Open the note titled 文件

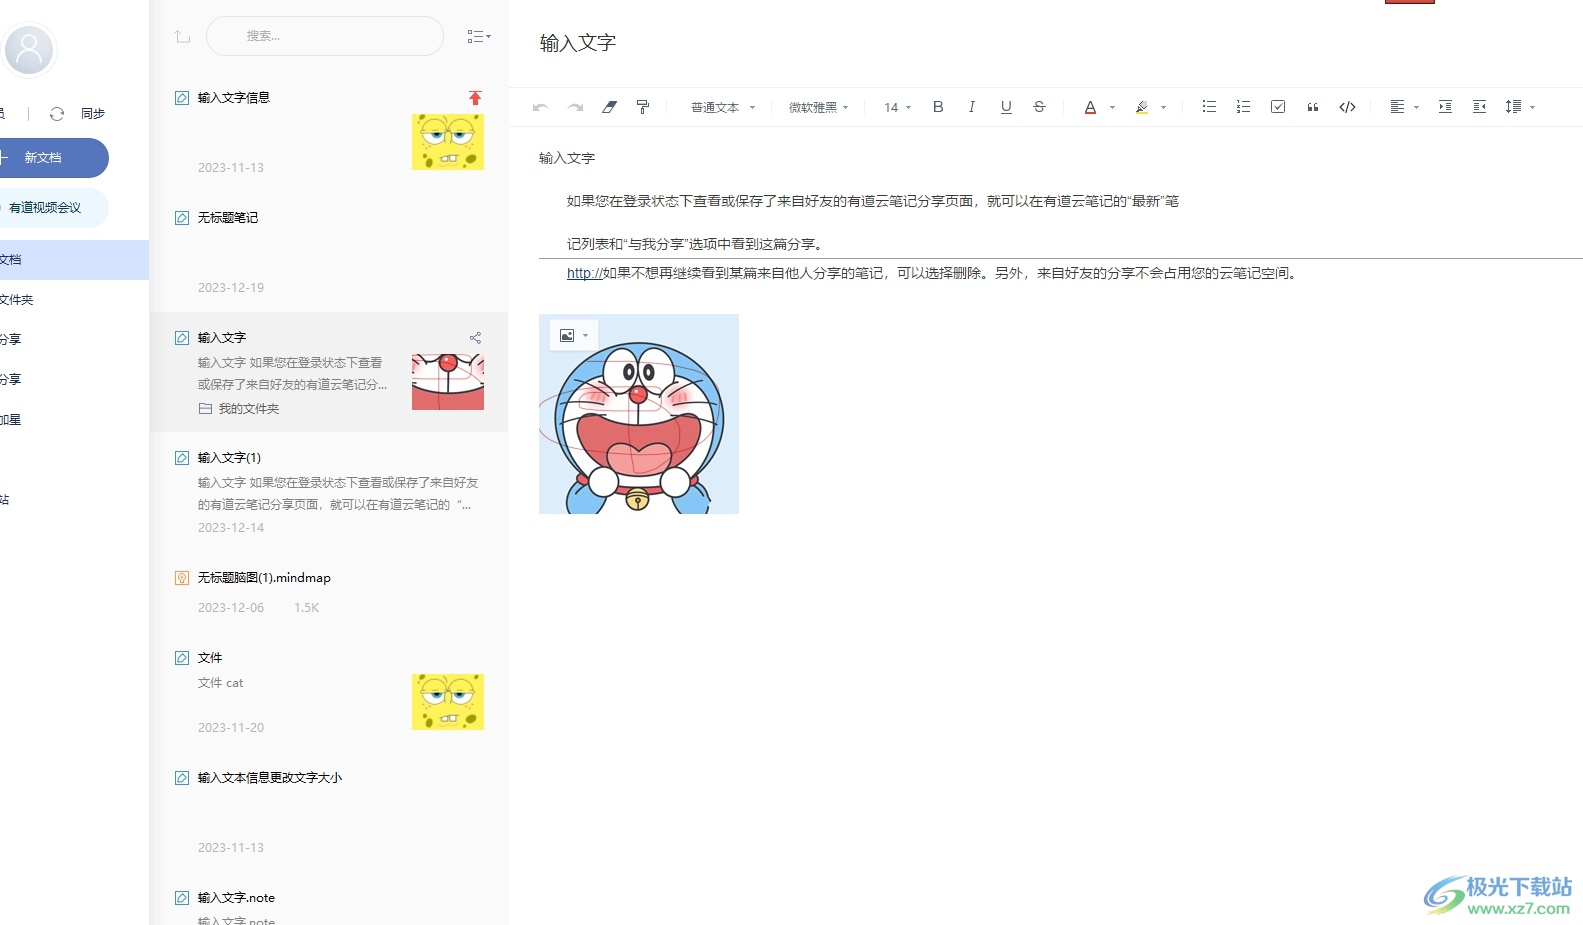(210, 658)
